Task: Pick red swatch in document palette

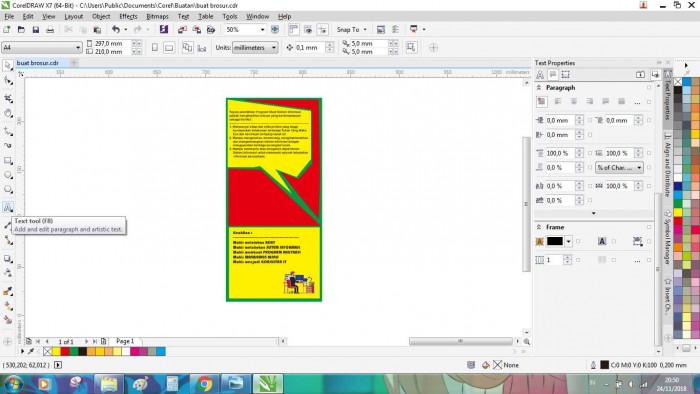Action: tap(65, 352)
